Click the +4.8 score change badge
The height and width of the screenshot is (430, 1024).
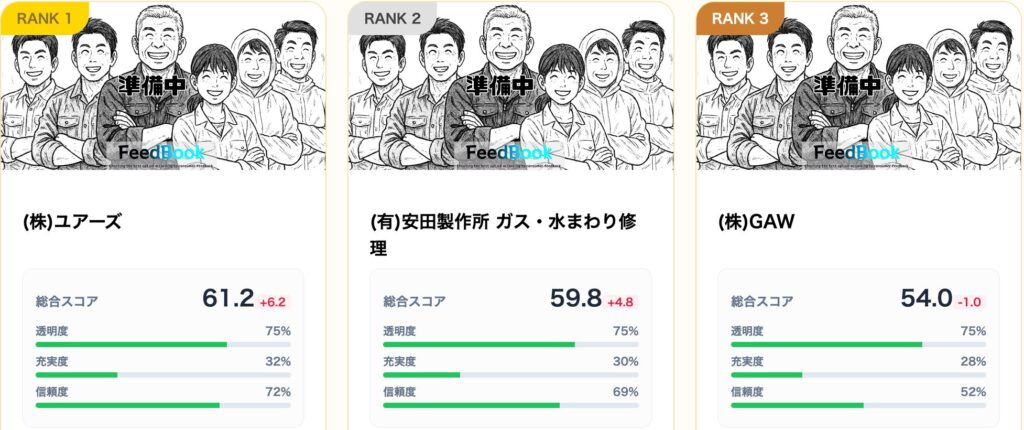coord(621,301)
